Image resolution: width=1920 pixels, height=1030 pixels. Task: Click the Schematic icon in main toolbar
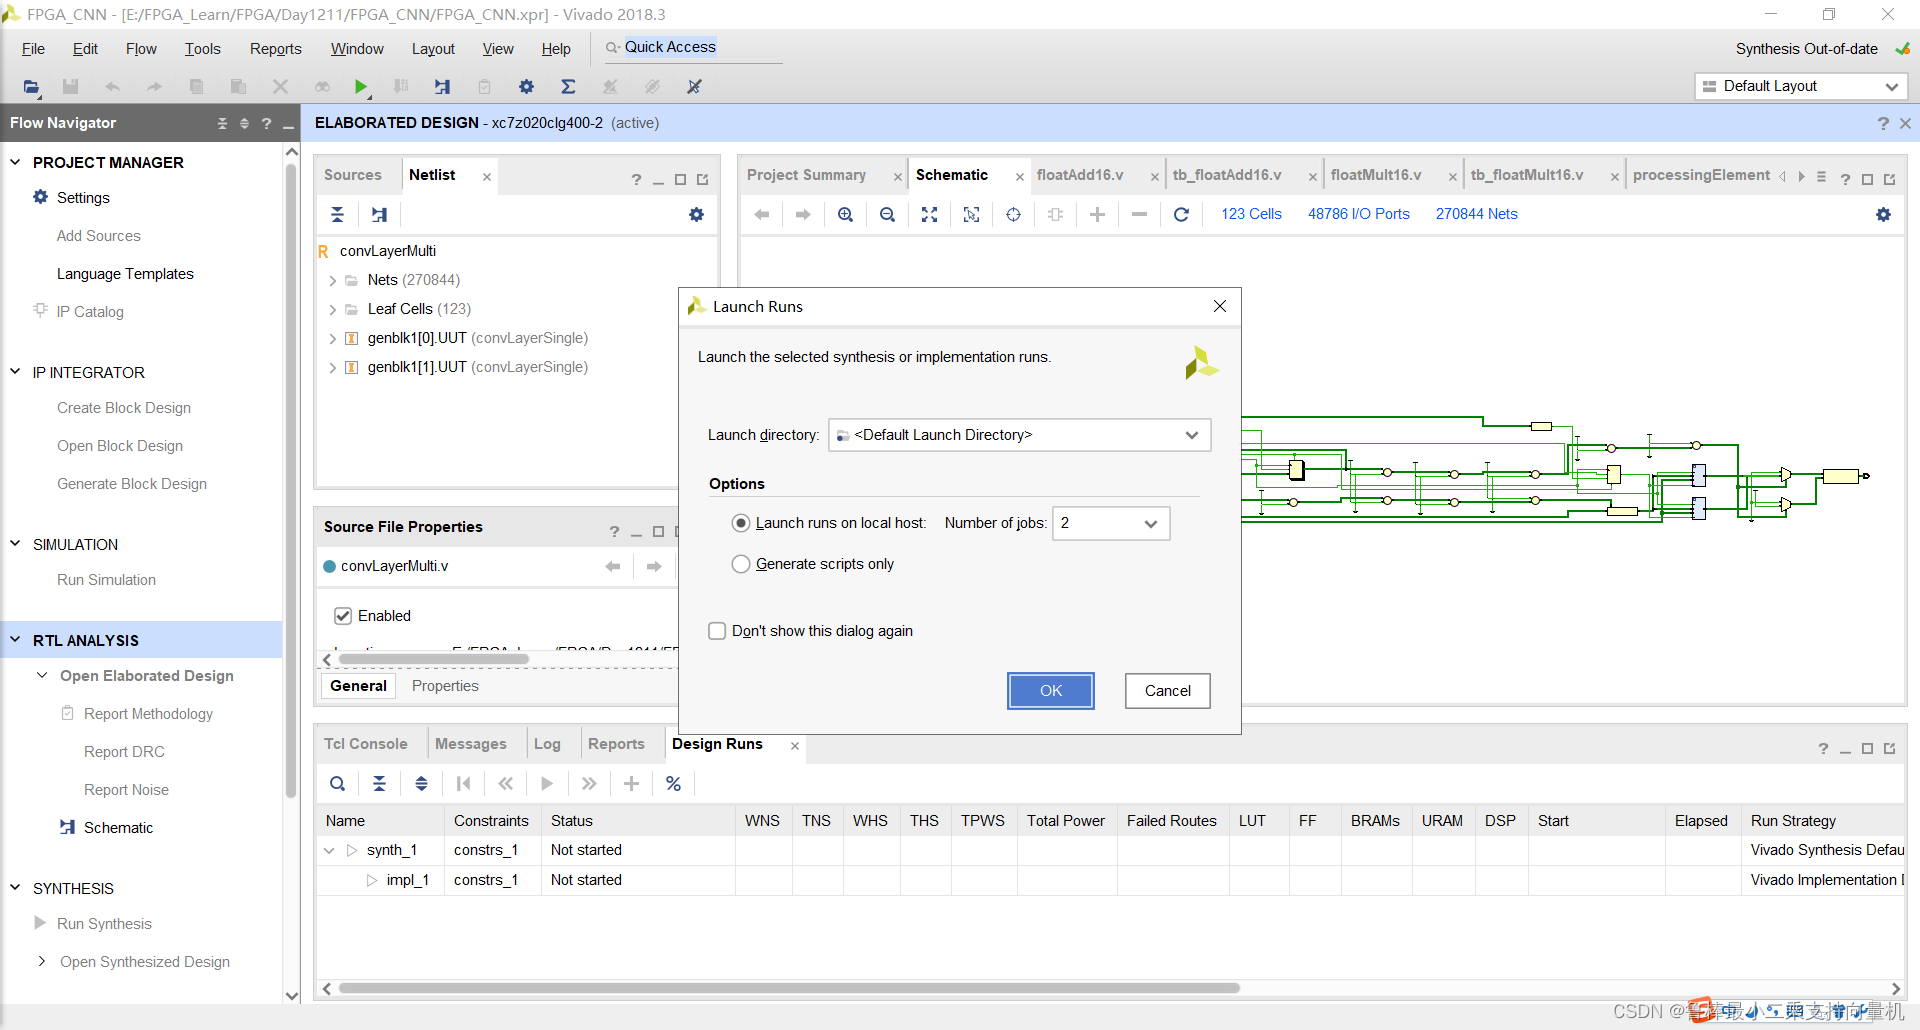click(442, 87)
